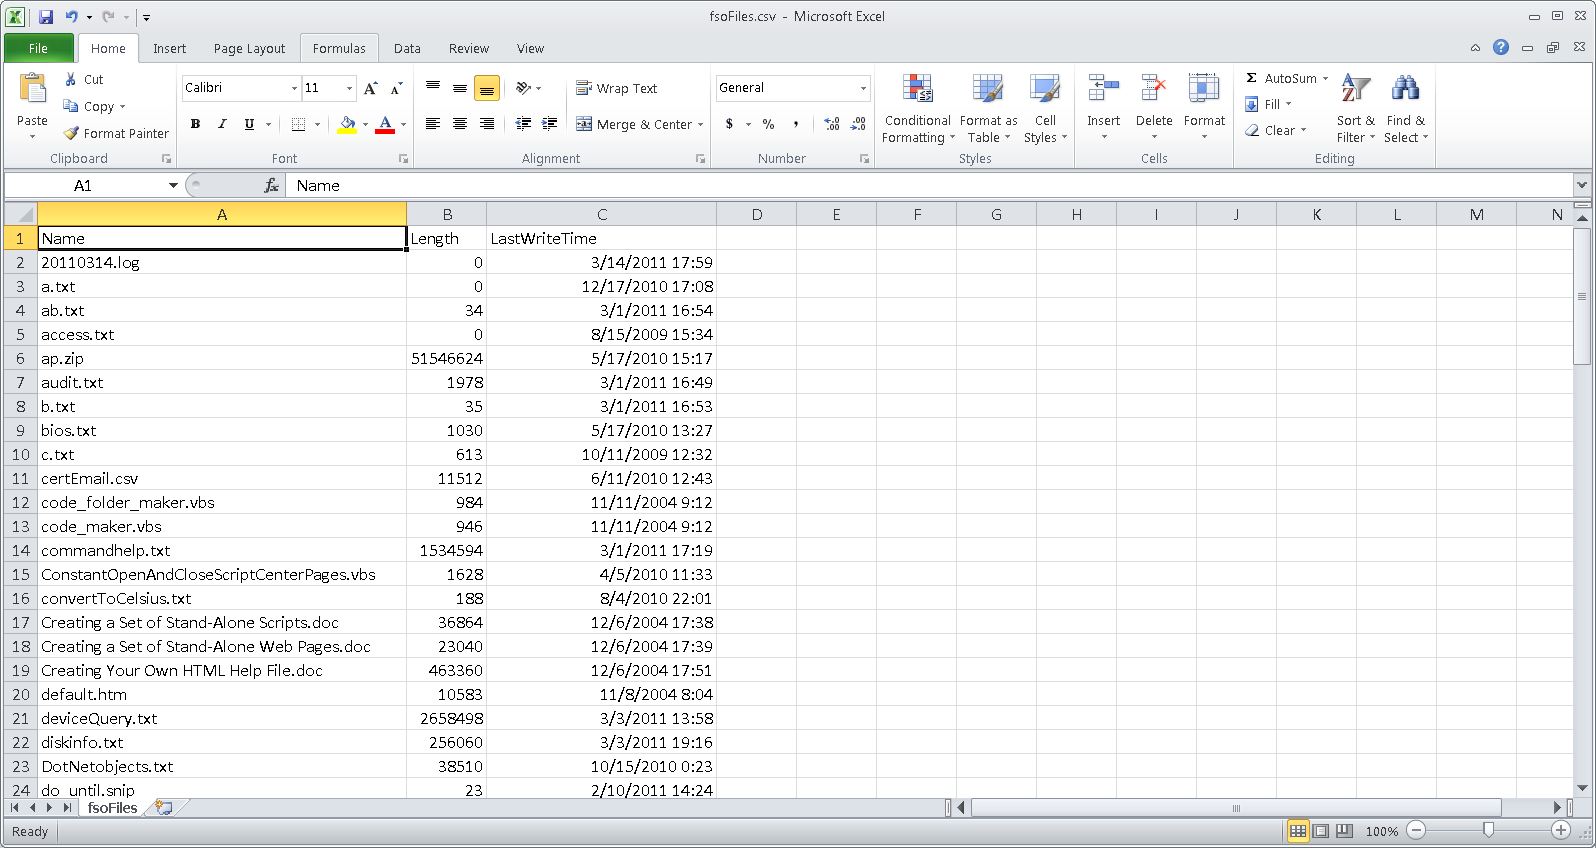Insert a new worksheet tab icon
1596x848 pixels.
[x=163, y=807]
